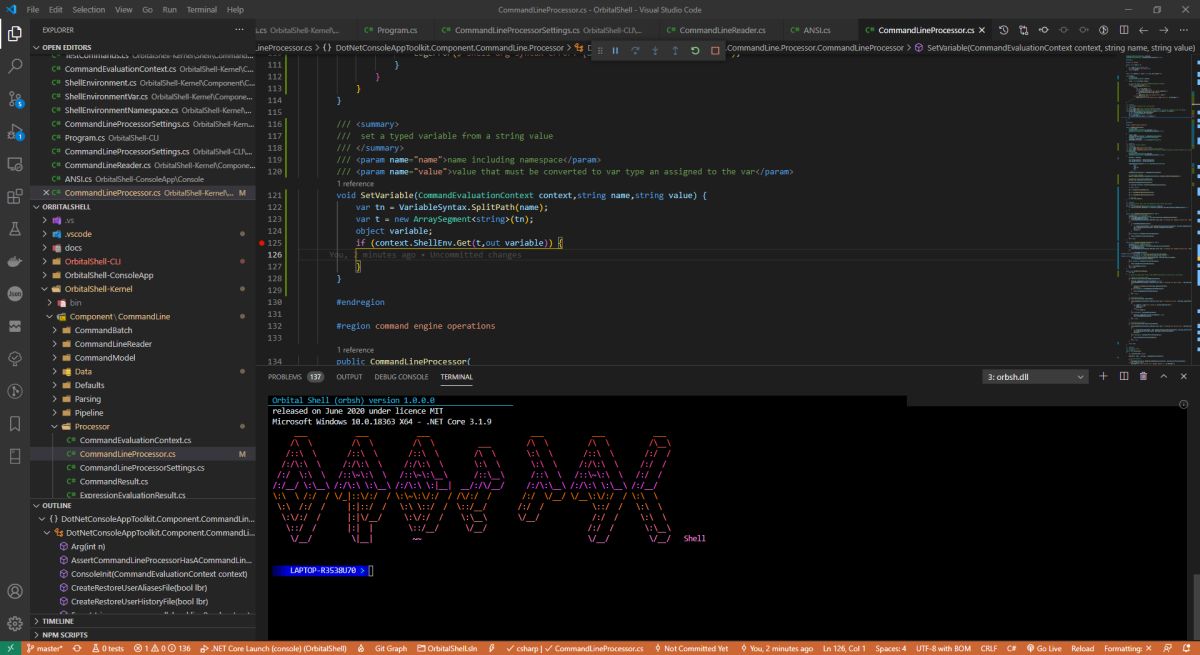Navigate back with left arrow icon
Viewport: 1200px width, 655px height.
pos(1144,30)
